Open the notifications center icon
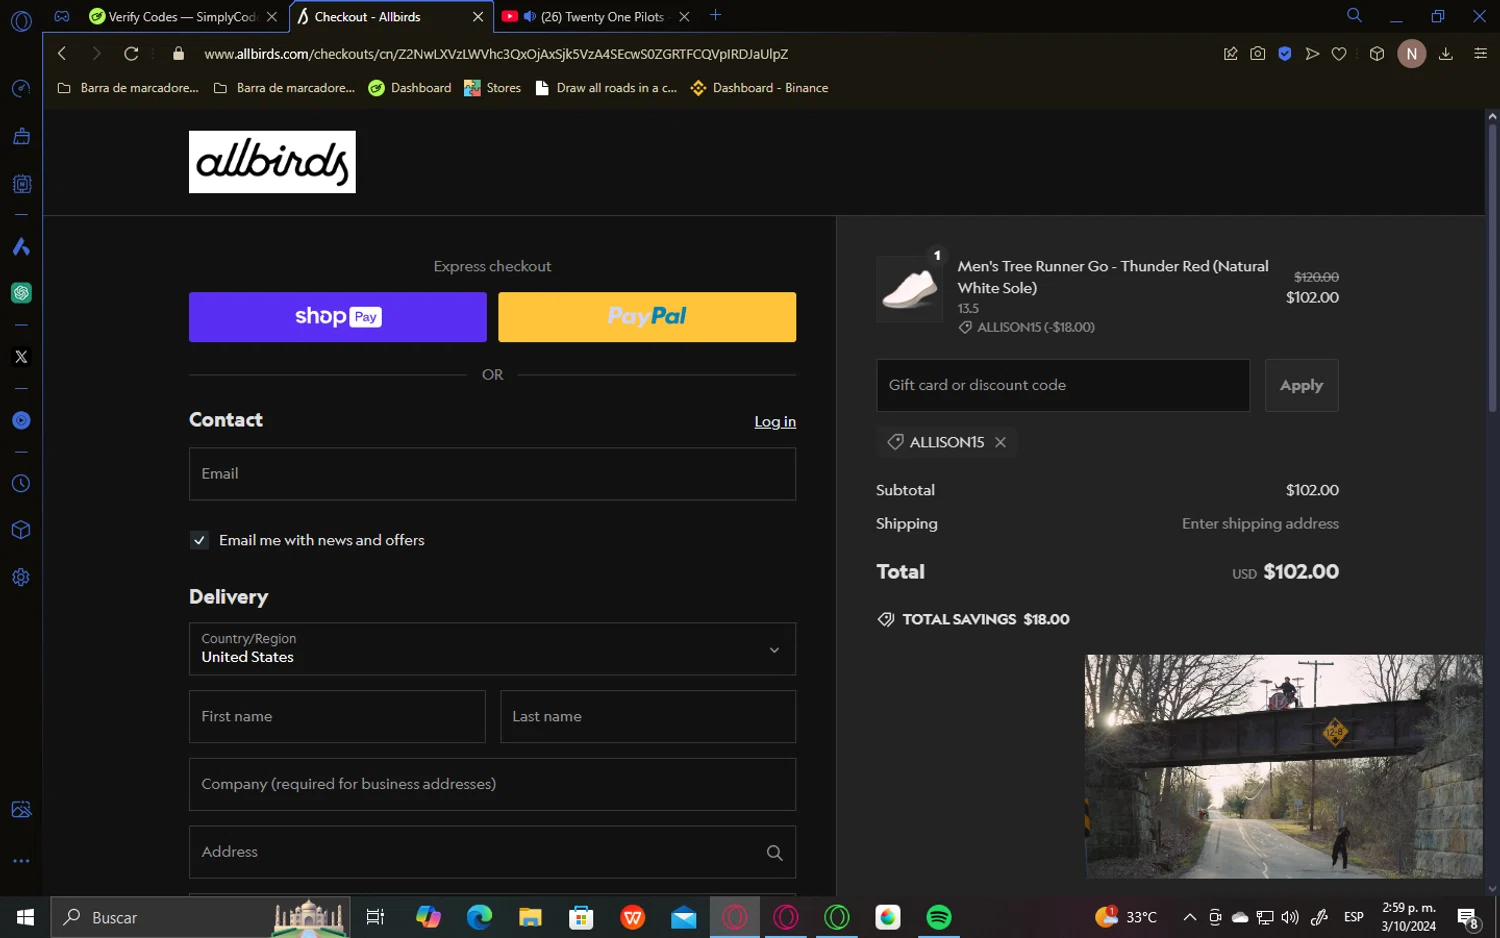 (1468, 917)
